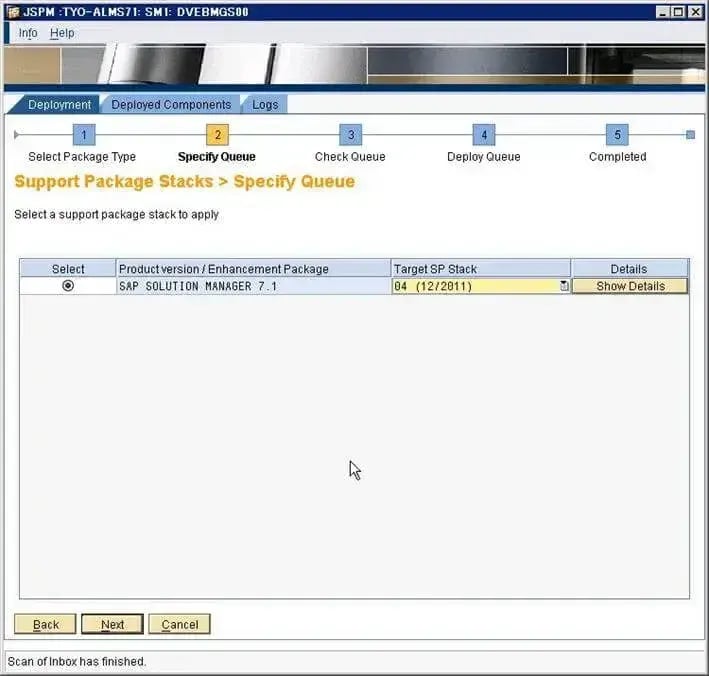Click the Cancel button

click(x=180, y=624)
